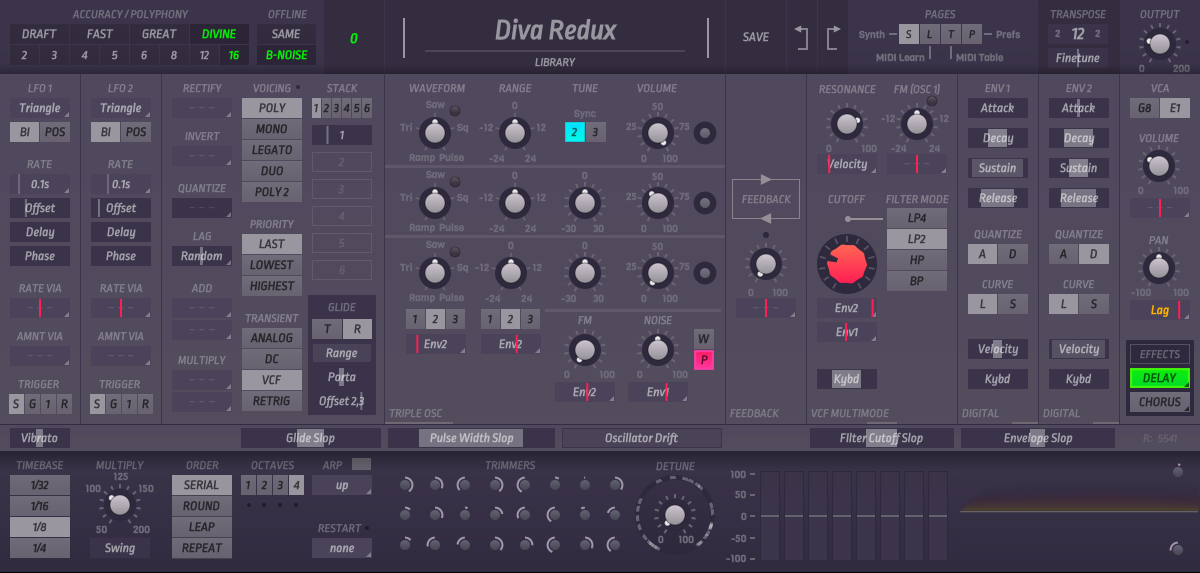The width and height of the screenshot is (1200, 573).
Task: Click the Feedback amount knob
Action: 765,264
